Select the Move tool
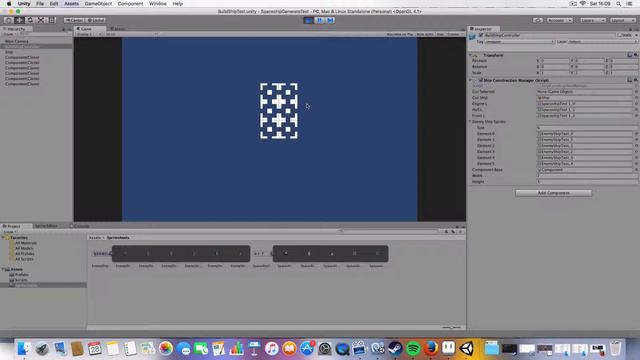The height and width of the screenshot is (360, 640). 19,20
